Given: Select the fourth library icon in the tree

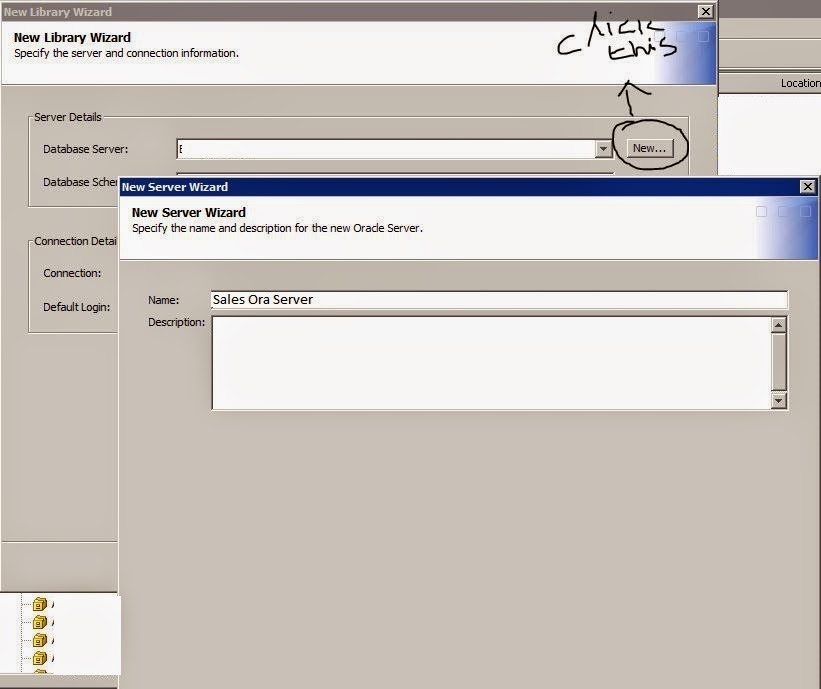Looking at the screenshot, I should click(40, 658).
